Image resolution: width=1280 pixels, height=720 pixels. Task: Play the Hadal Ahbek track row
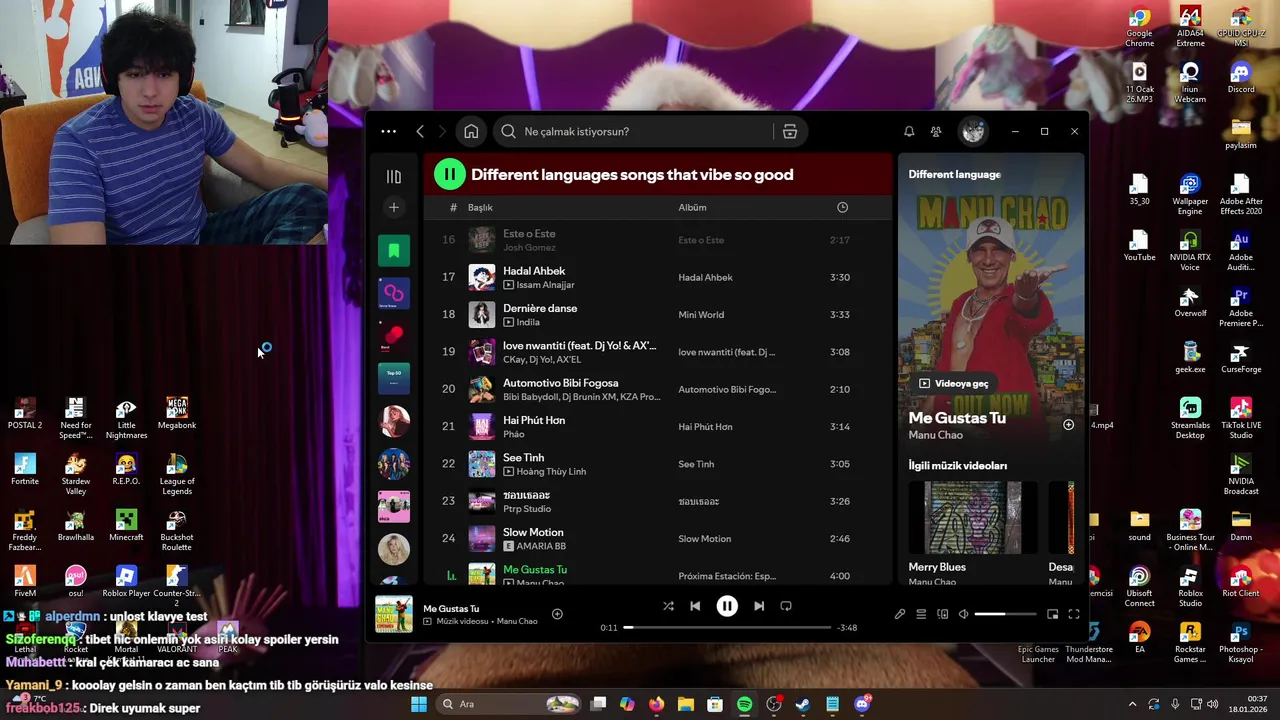655,277
